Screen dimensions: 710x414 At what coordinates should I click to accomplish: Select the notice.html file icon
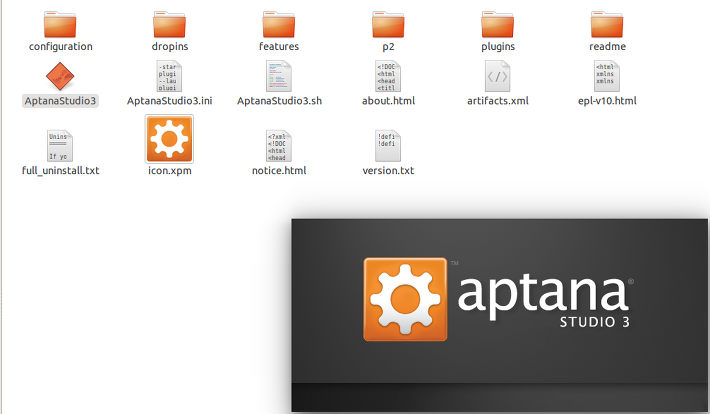(x=279, y=146)
